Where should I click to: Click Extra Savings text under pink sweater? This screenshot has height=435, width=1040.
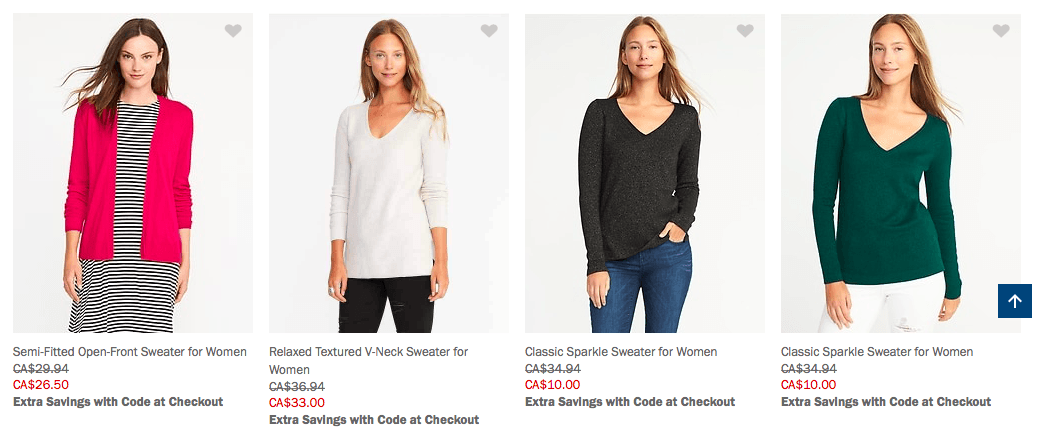click(118, 402)
